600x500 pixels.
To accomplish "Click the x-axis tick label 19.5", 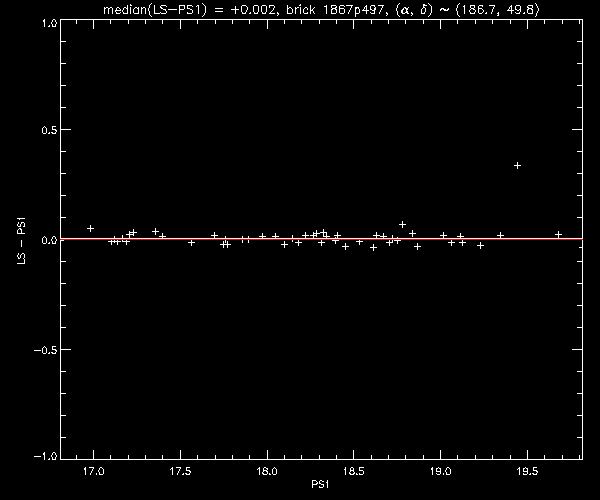I will [x=527, y=471].
